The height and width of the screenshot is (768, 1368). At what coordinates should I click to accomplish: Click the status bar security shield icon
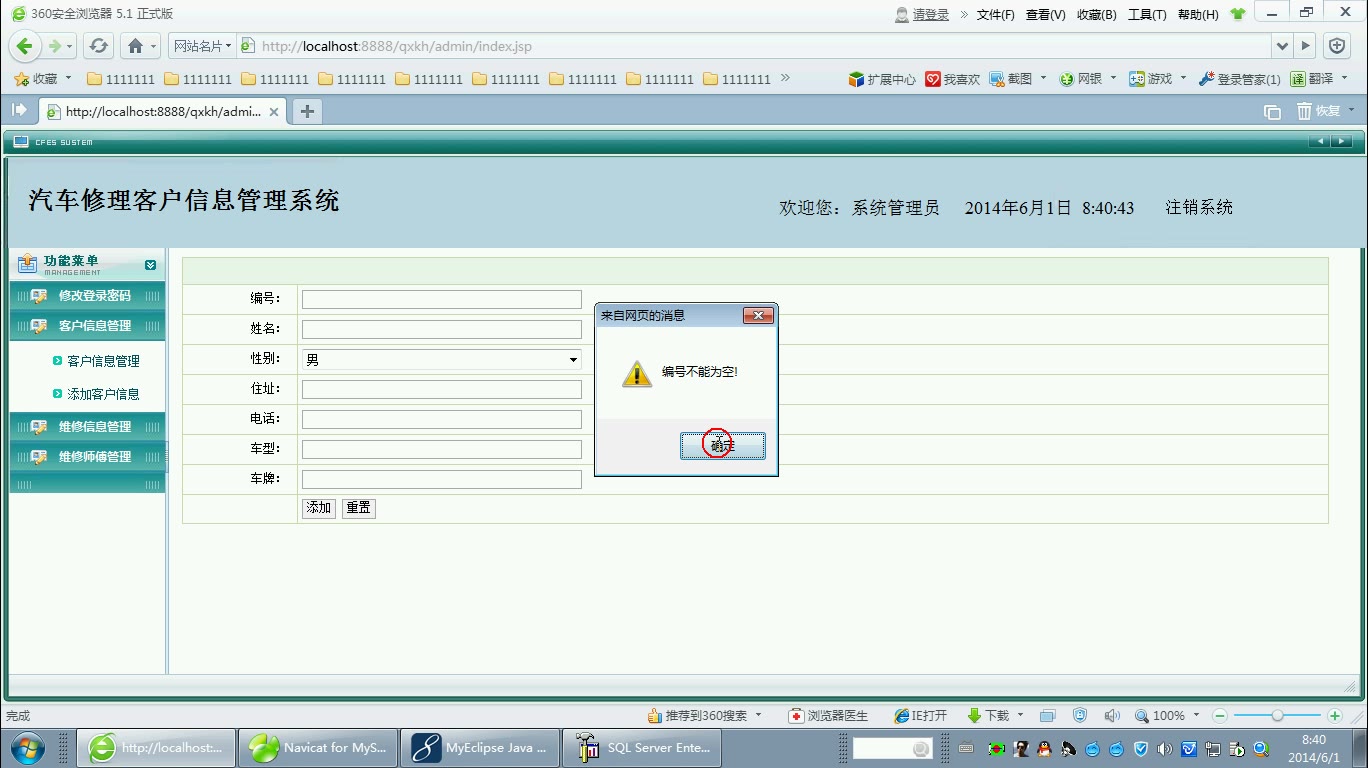point(1080,716)
